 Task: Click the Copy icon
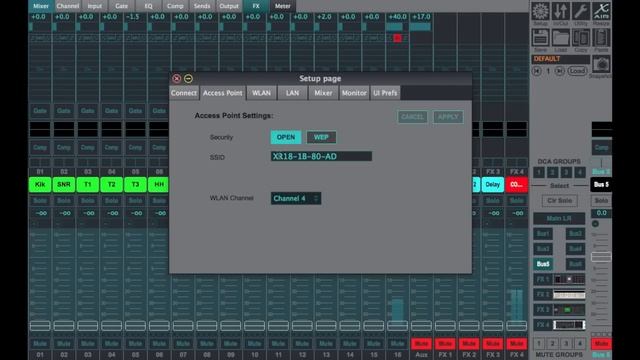coord(581,38)
